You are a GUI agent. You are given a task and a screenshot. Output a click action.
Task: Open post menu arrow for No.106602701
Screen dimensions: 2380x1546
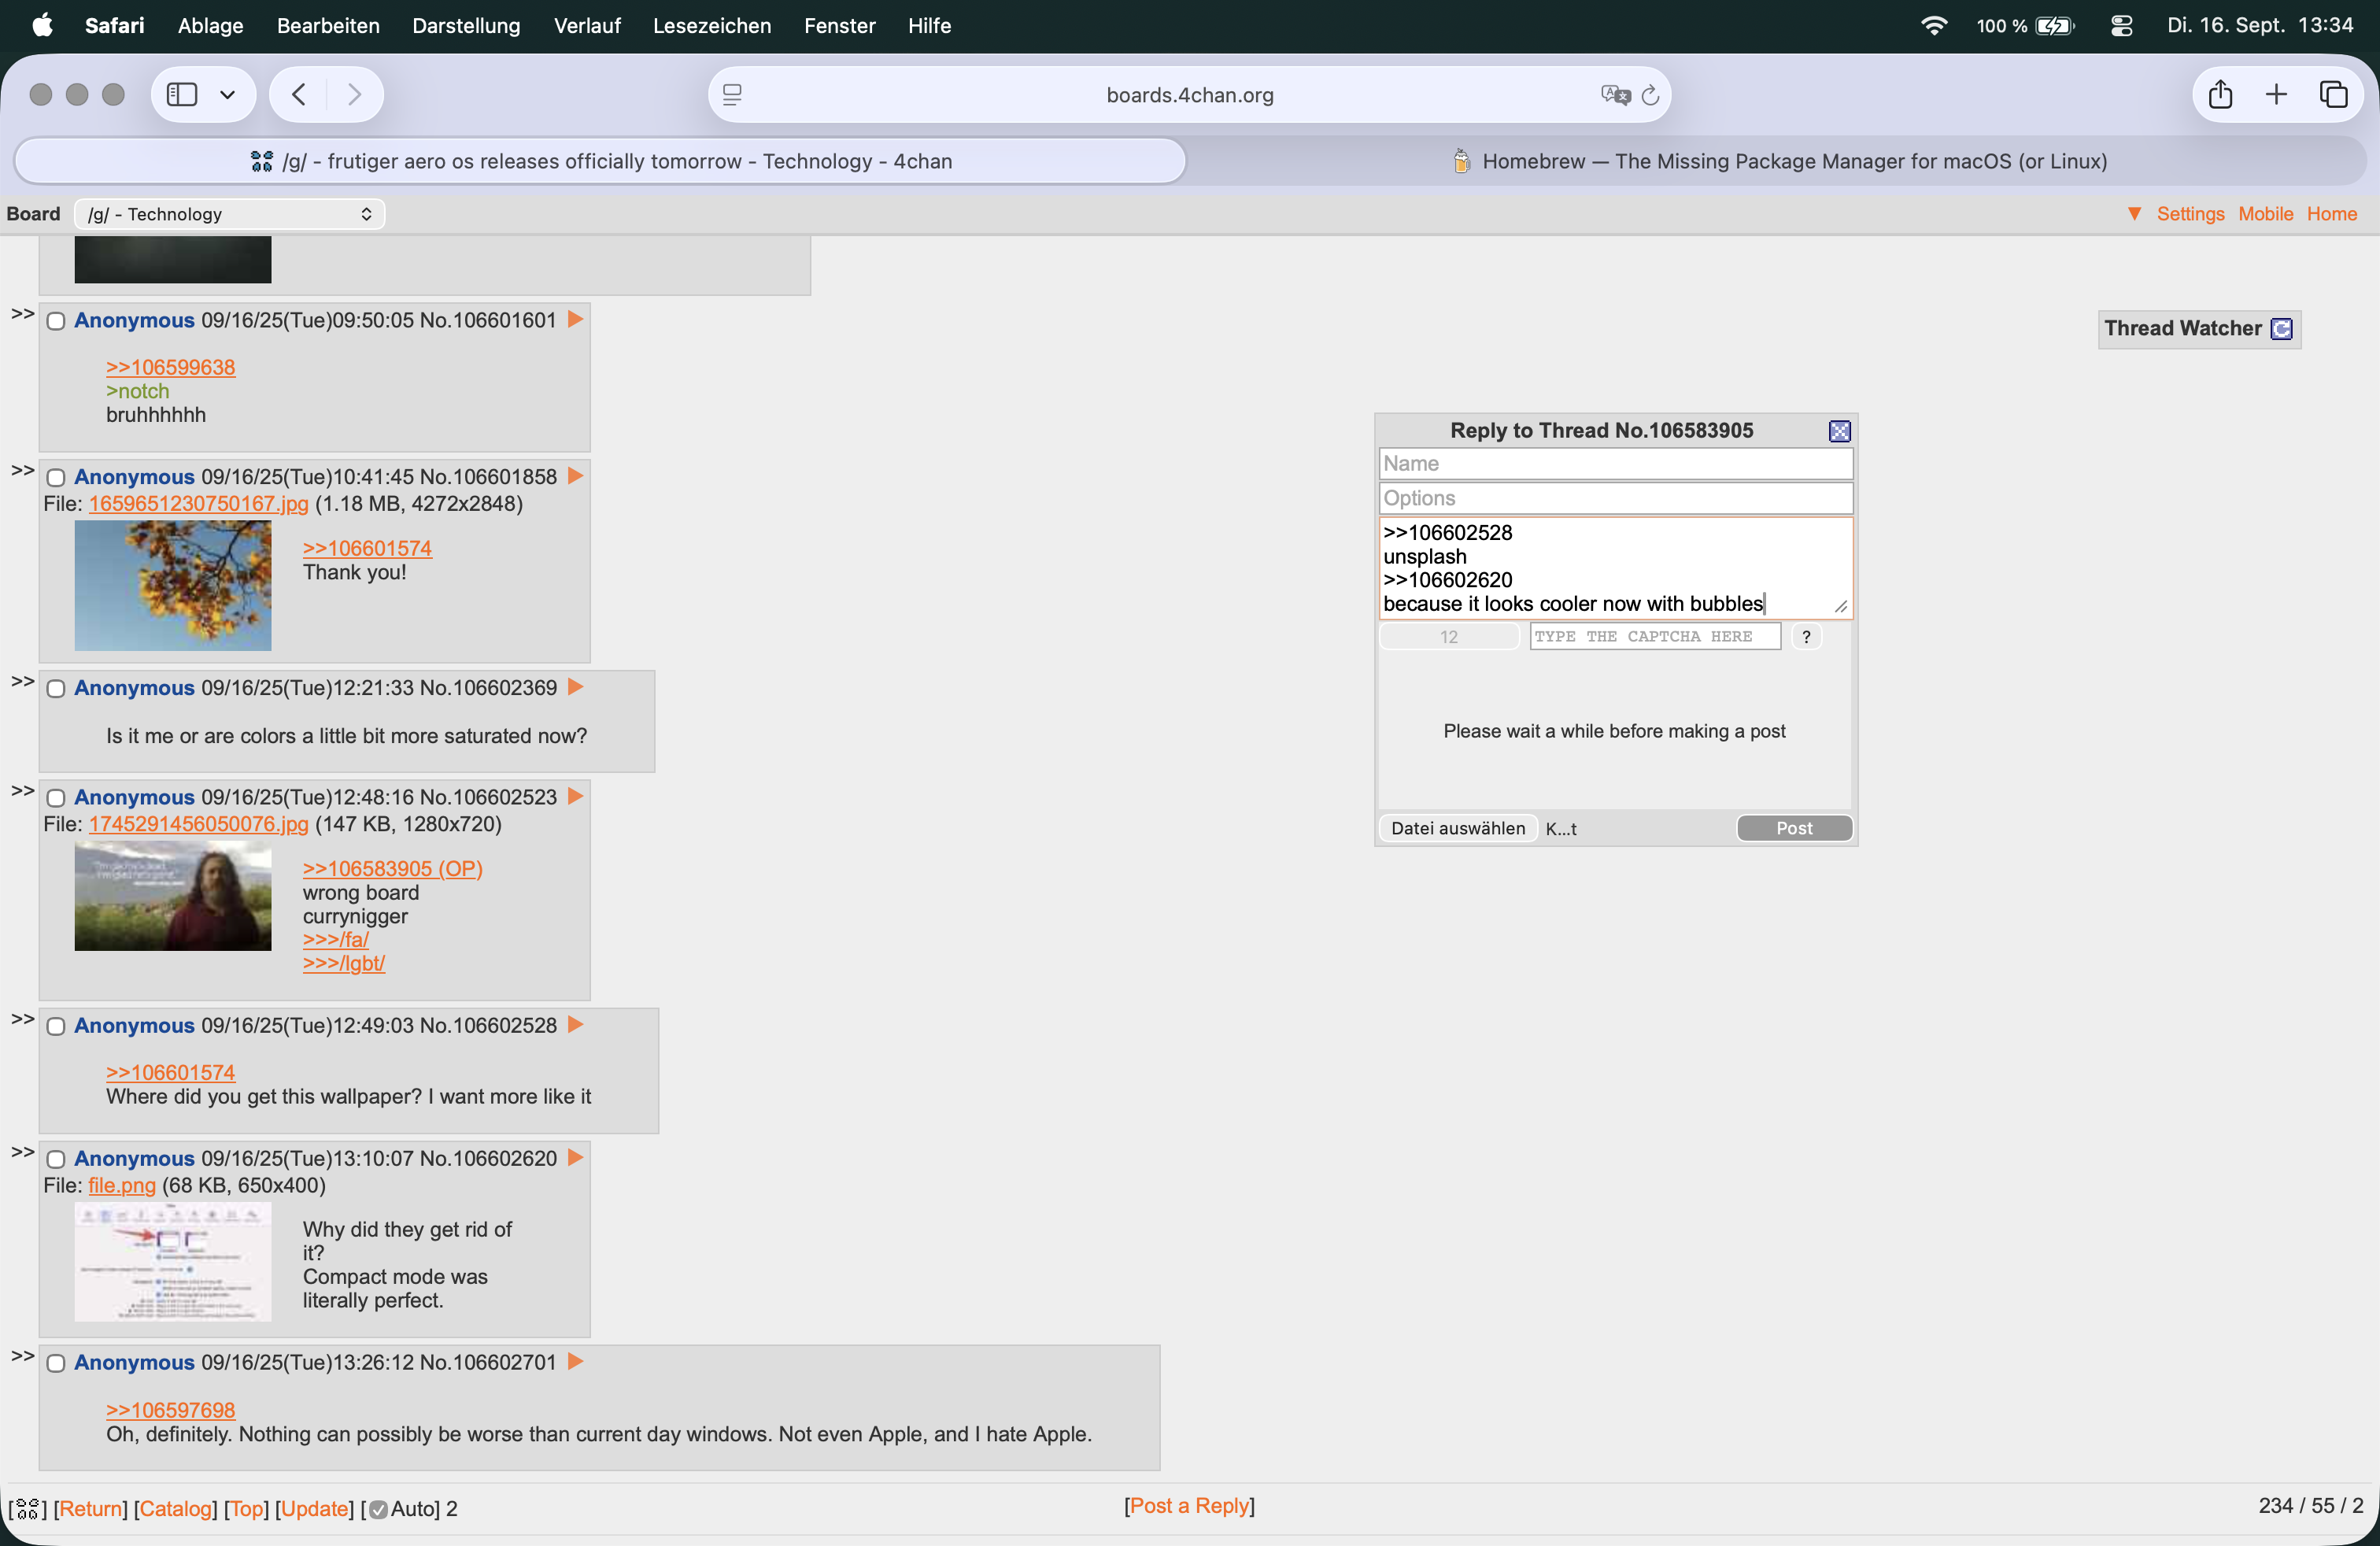click(x=575, y=1361)
